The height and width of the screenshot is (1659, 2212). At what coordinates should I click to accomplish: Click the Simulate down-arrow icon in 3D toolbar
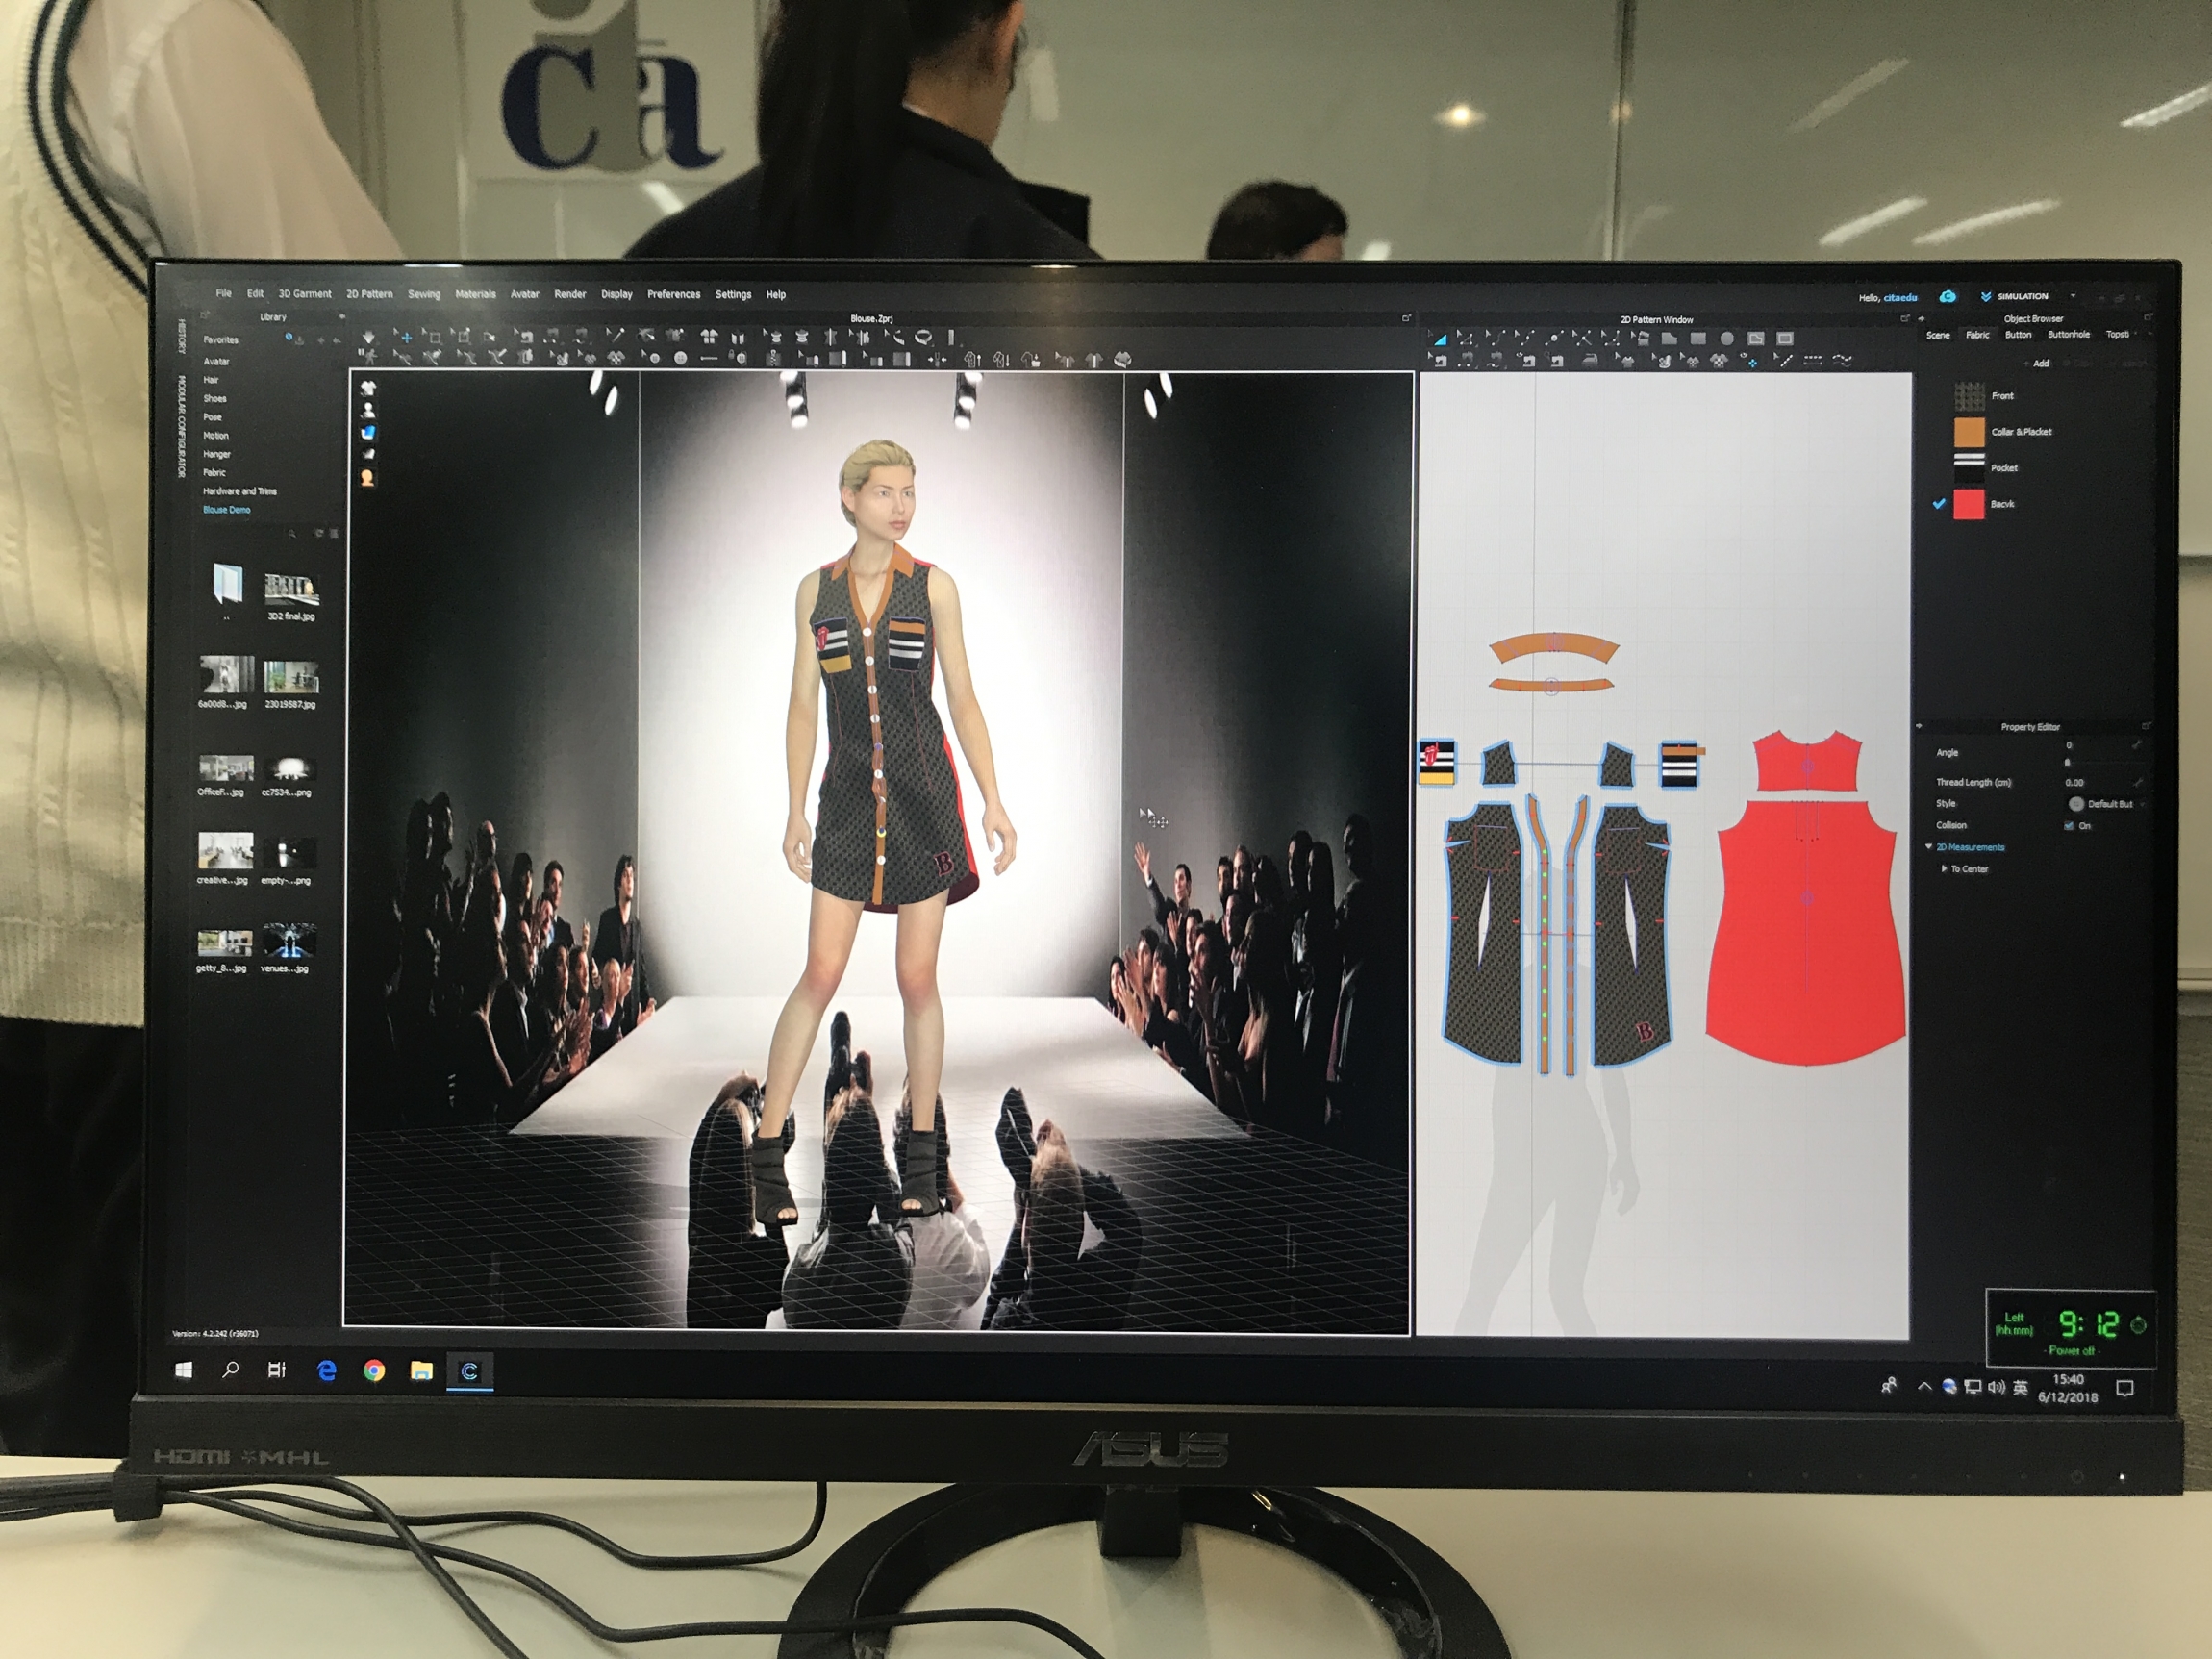(x=368, y=338)
